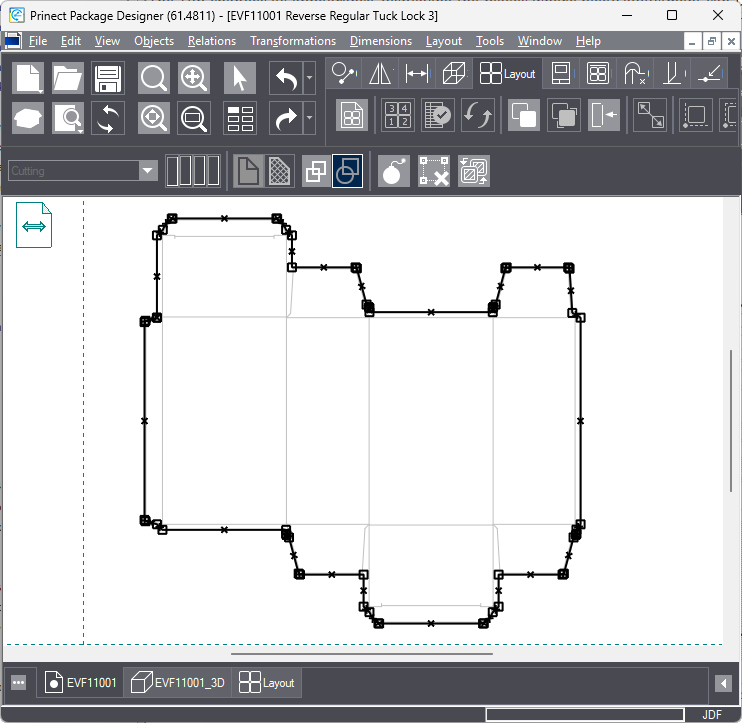
Task: Toggle the overlapping circle-square button
Action: coord(347,172)
